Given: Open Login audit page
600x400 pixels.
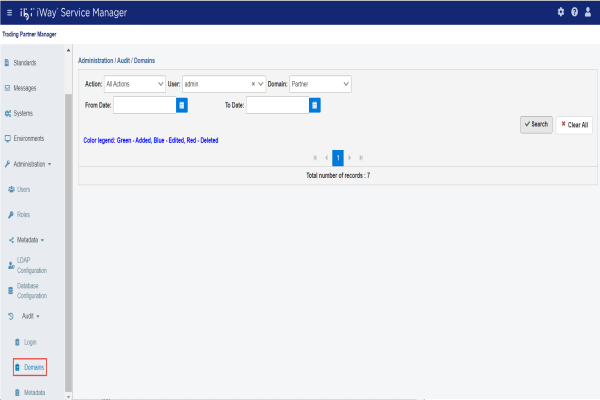Looking at the screenshot, I should 30,342.
